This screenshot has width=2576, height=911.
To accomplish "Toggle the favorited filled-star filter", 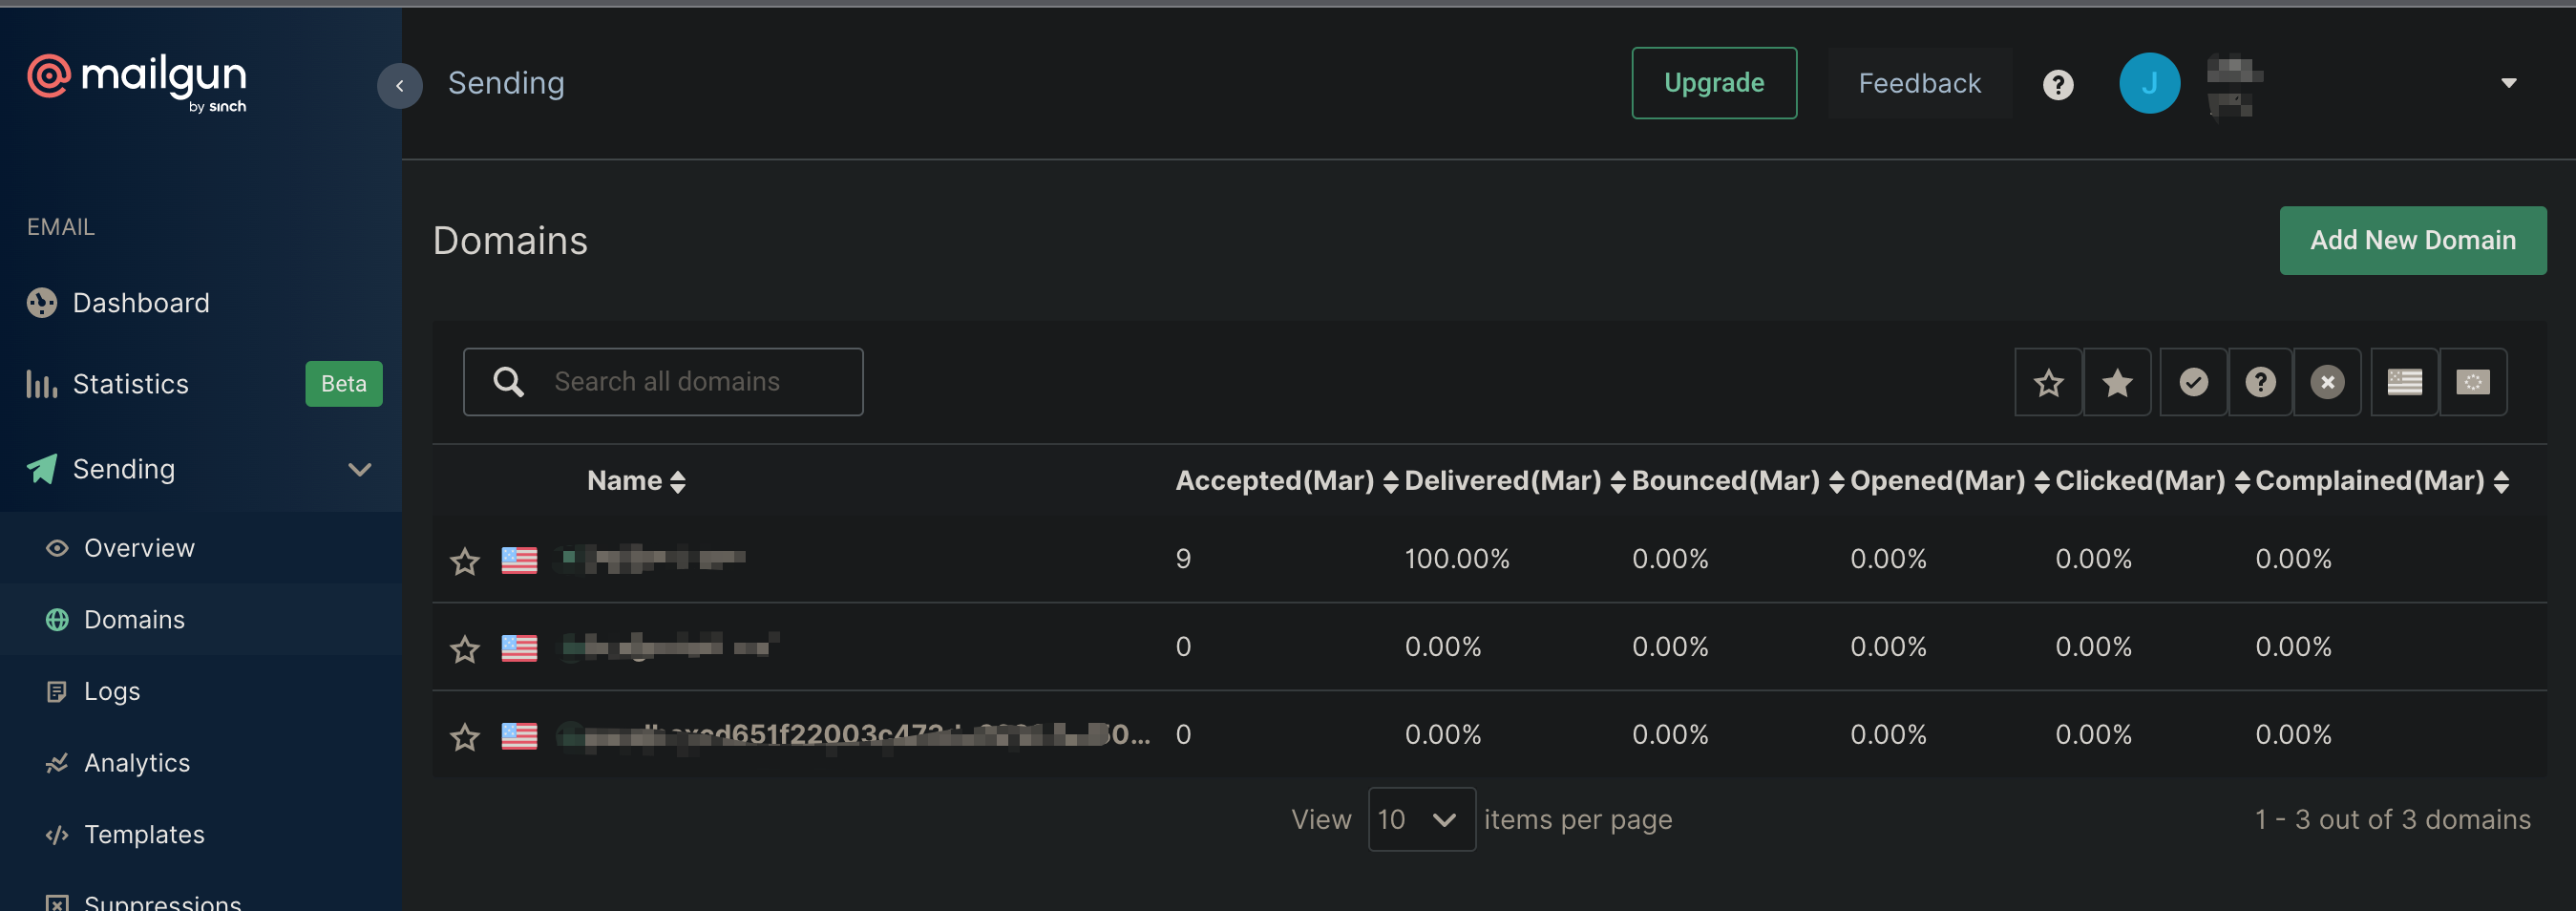I will click(x=2117, y=382).
